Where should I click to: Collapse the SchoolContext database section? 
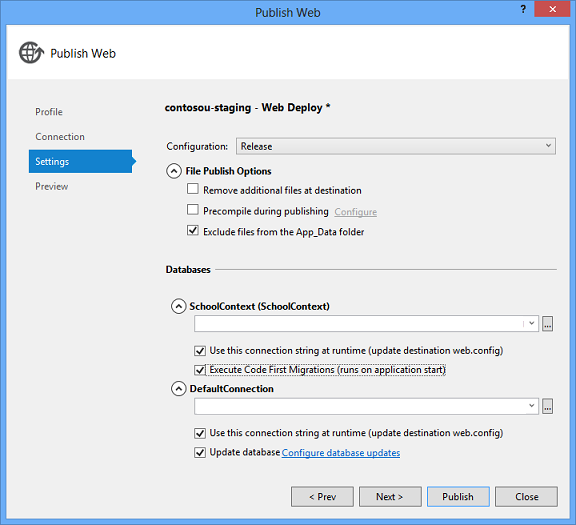(179, 306)
